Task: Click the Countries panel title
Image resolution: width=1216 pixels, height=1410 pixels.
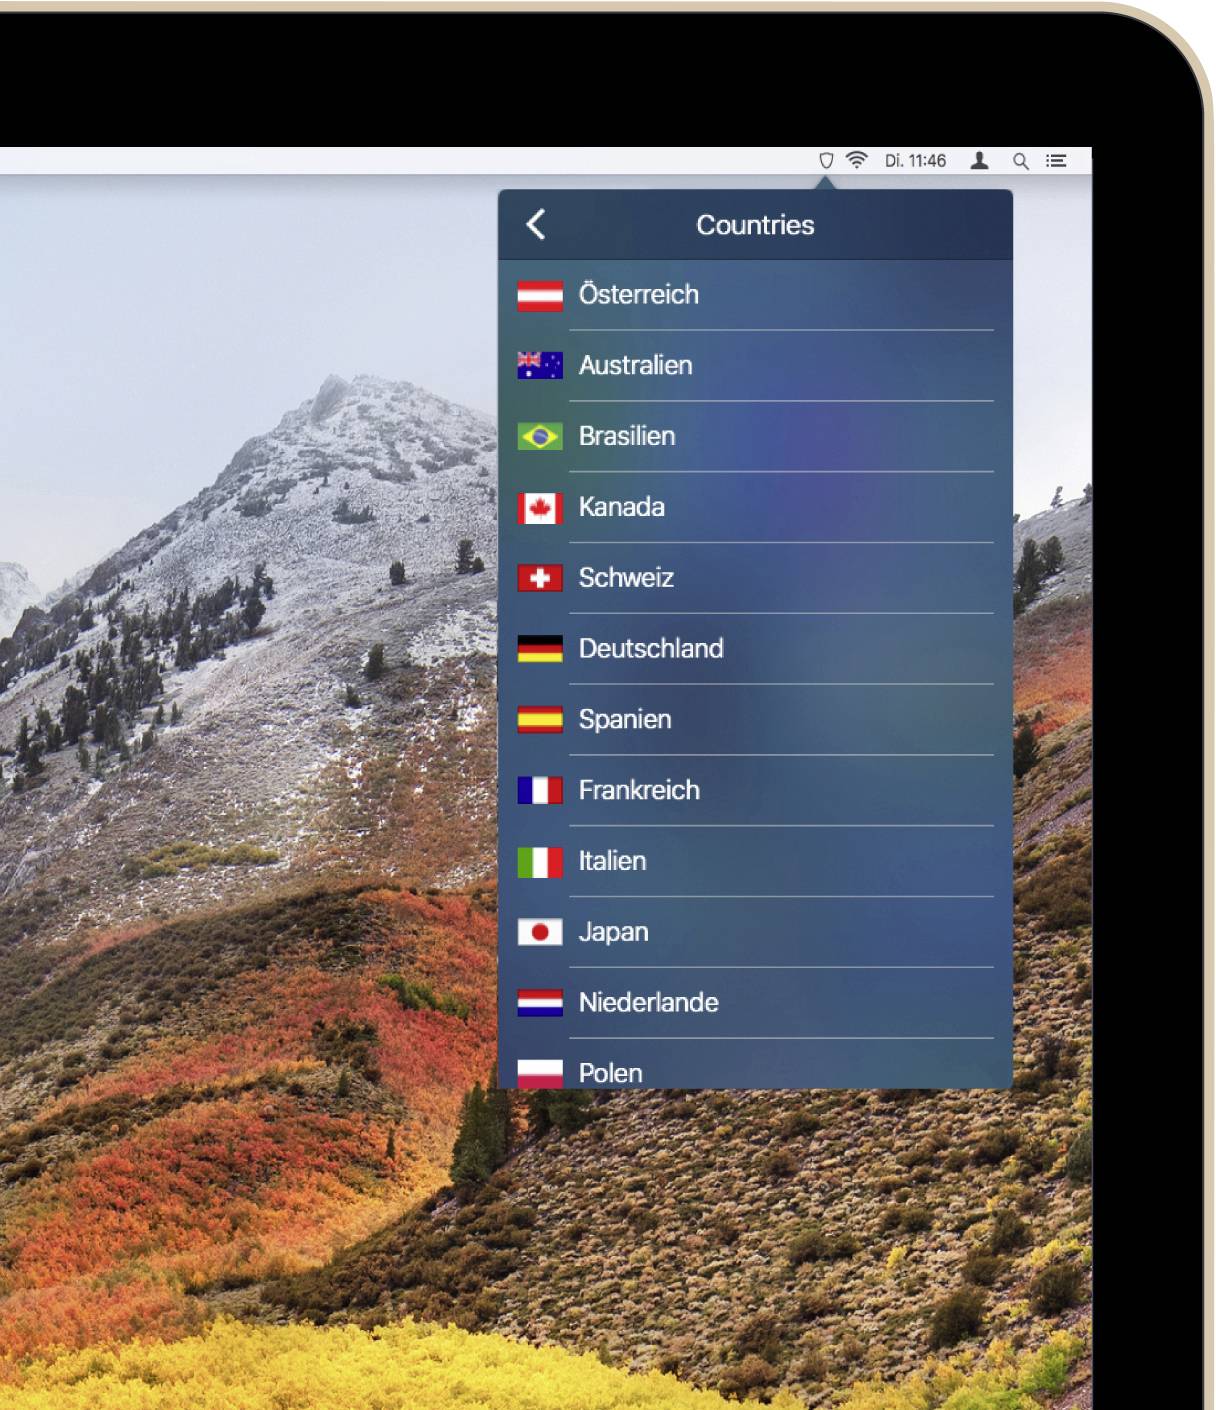Action: [755, 225]
